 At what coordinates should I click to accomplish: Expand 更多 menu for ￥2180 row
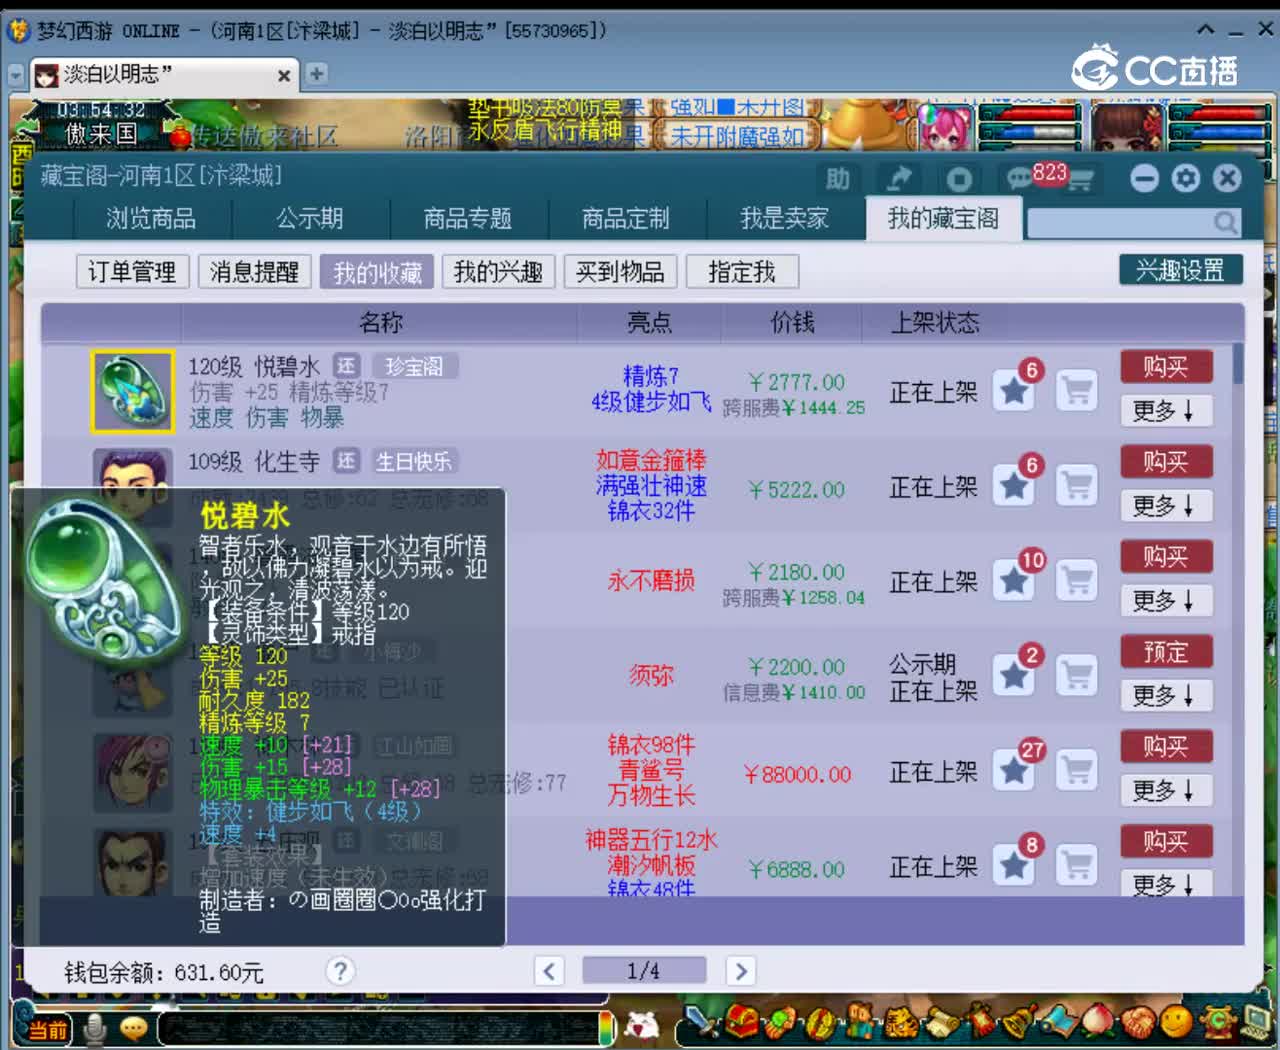click(x=1166, y=601)
